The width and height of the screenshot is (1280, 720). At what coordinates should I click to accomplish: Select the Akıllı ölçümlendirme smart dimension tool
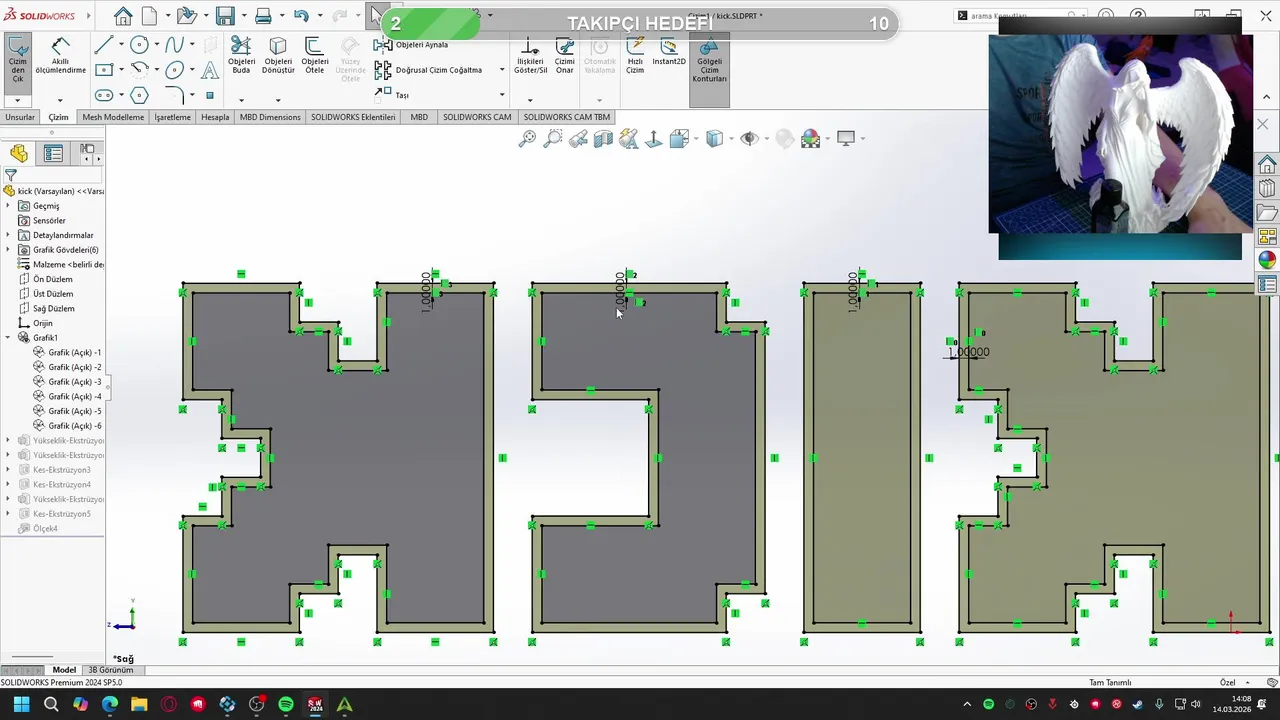point(60,57)
